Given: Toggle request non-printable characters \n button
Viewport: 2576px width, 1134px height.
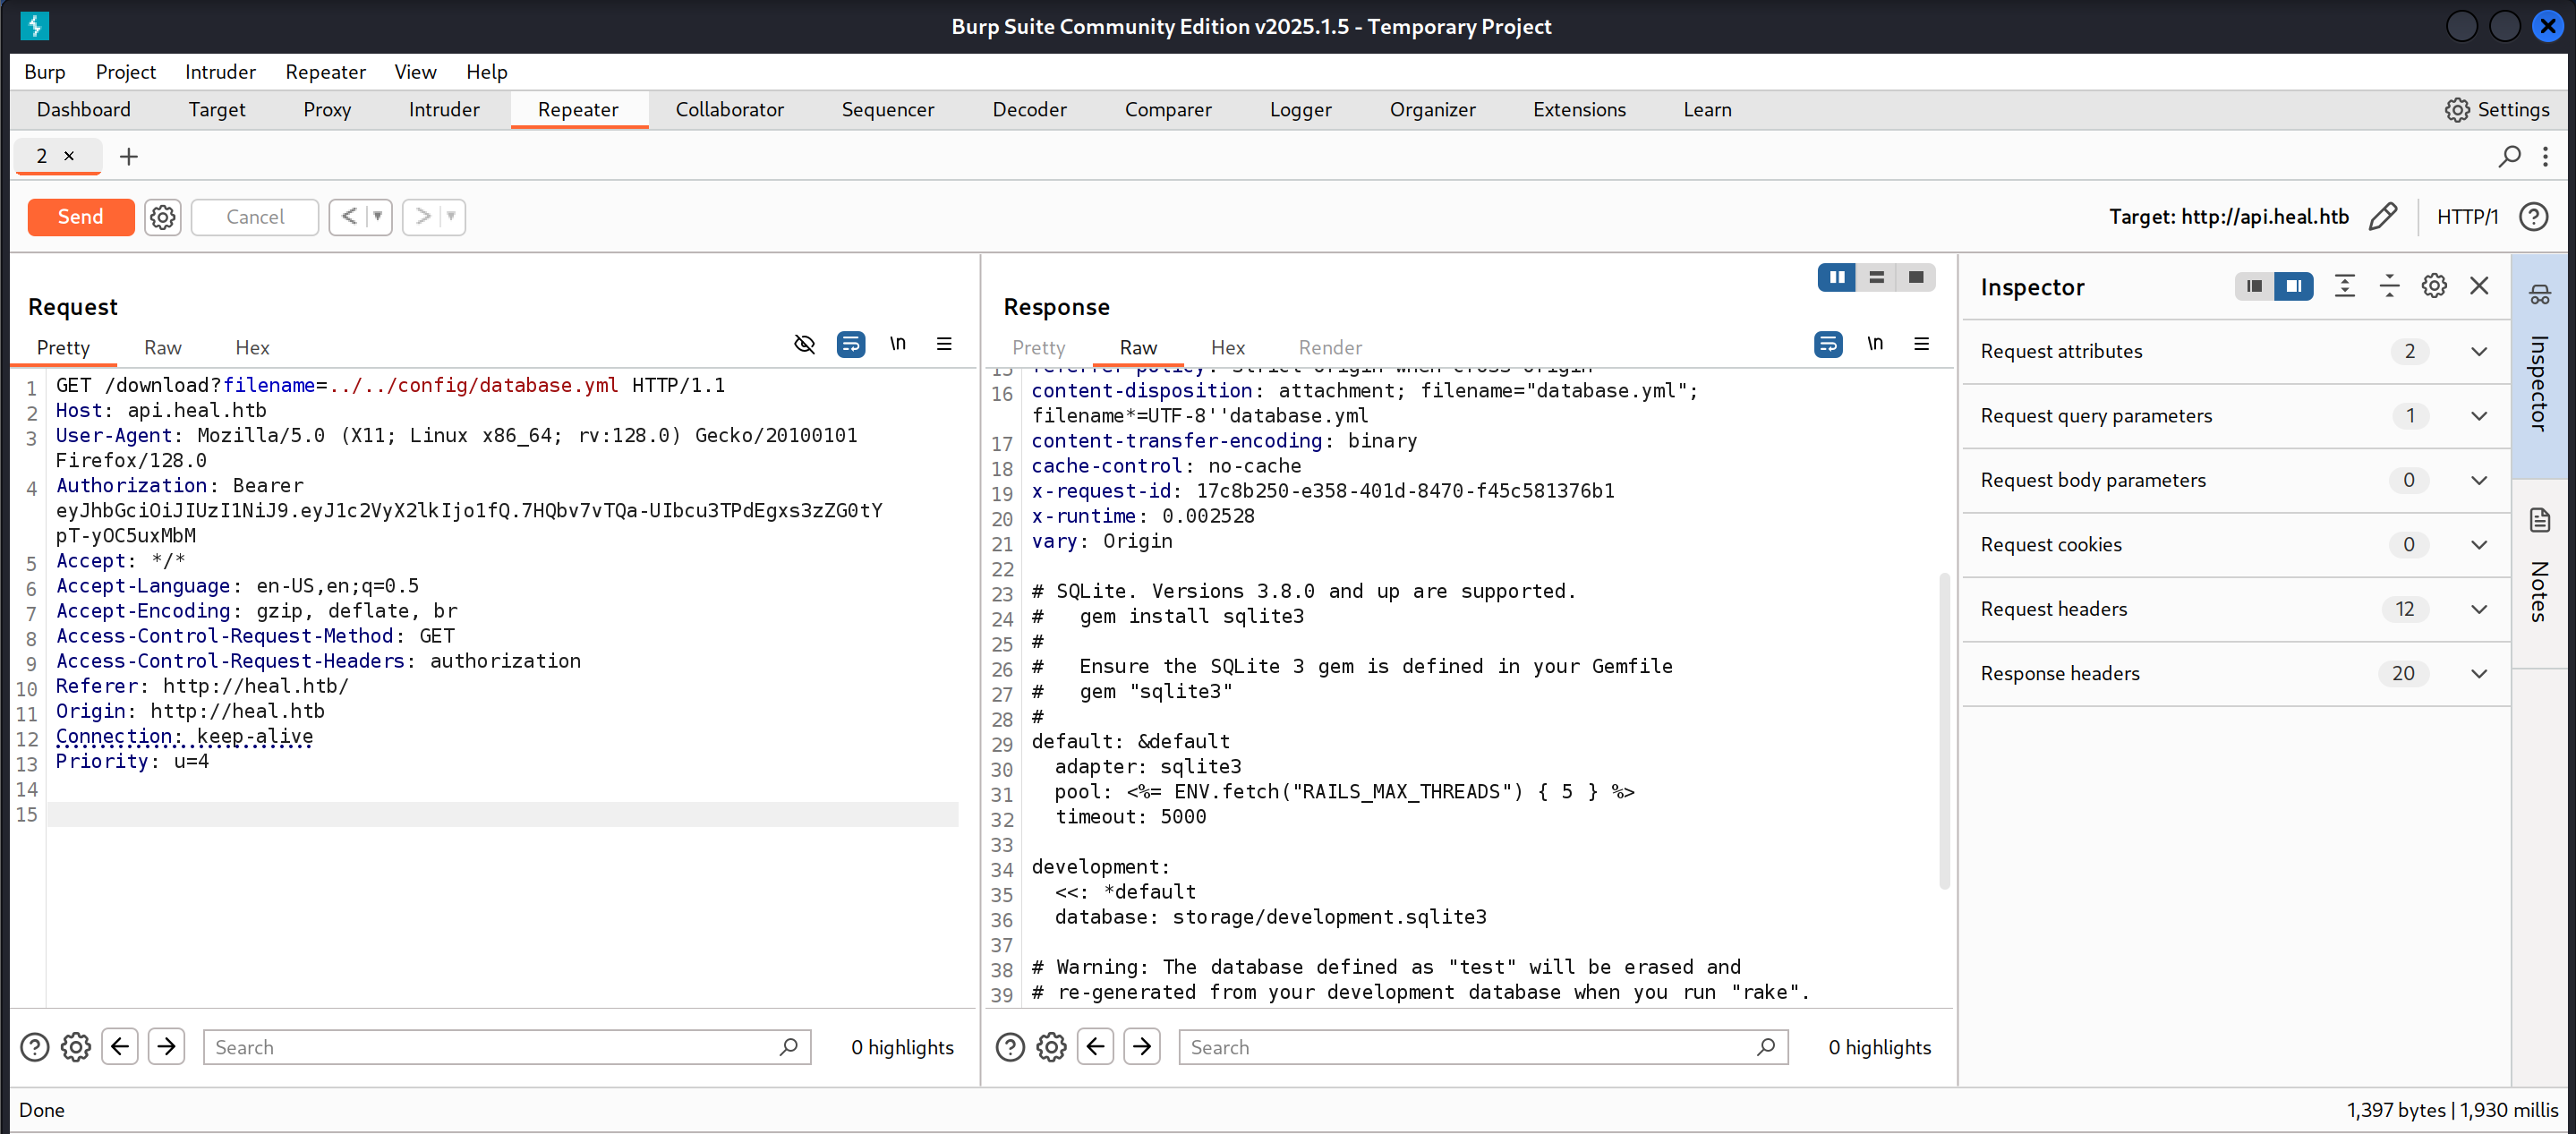Looking at the screenshot, I should (x=897, y=345).
